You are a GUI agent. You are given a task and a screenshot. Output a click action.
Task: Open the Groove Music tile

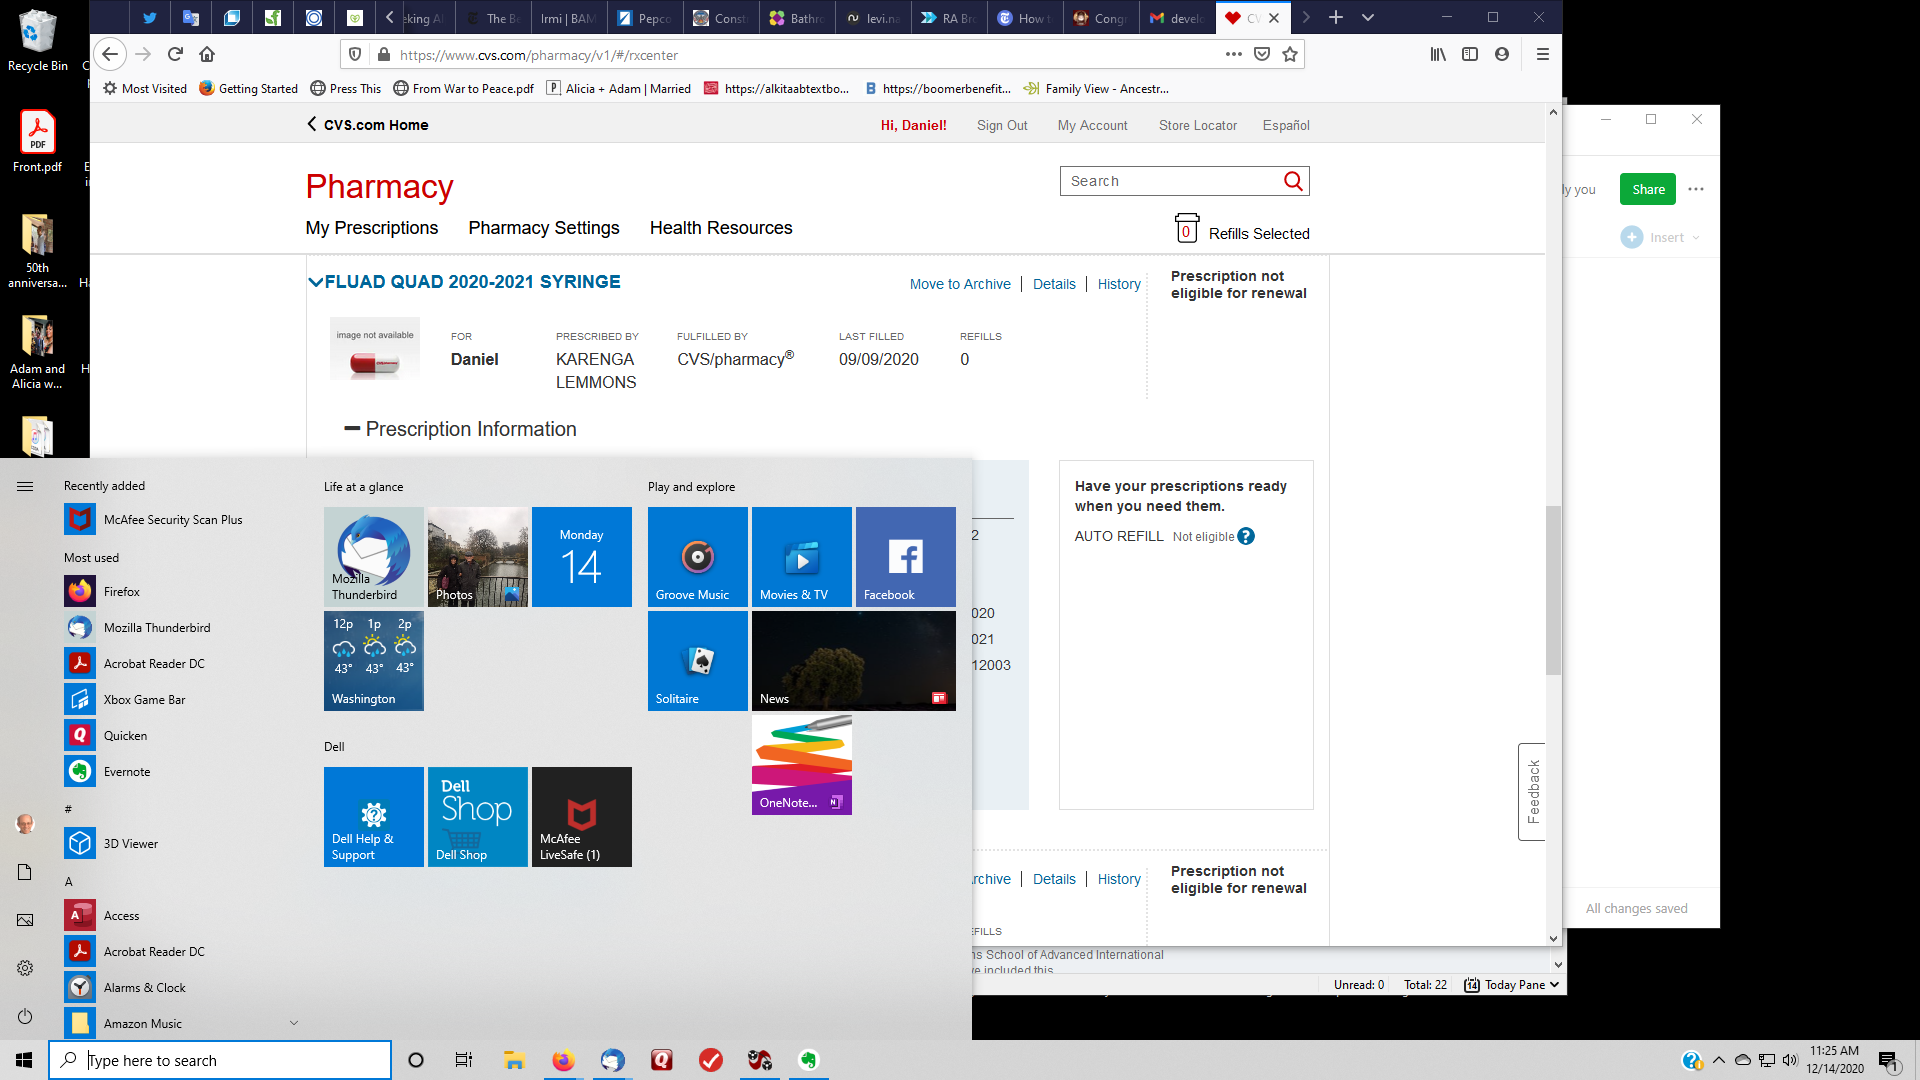pos(697,557)
